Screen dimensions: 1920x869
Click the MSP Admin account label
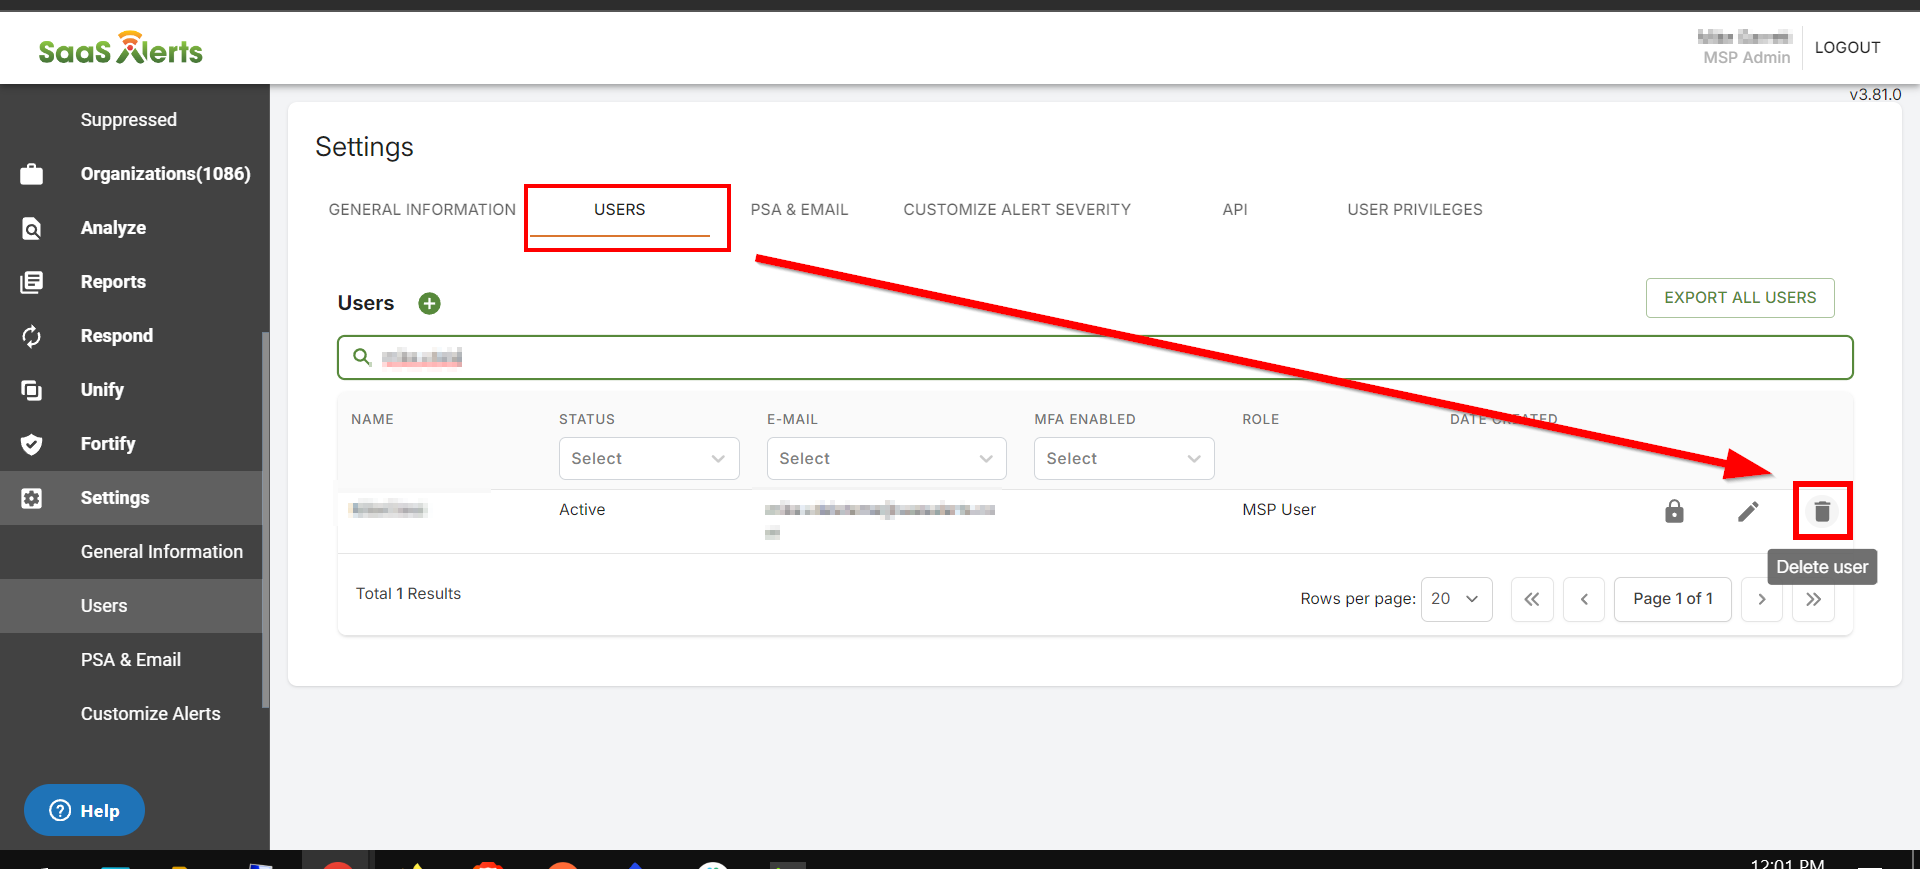[1746, 58]
